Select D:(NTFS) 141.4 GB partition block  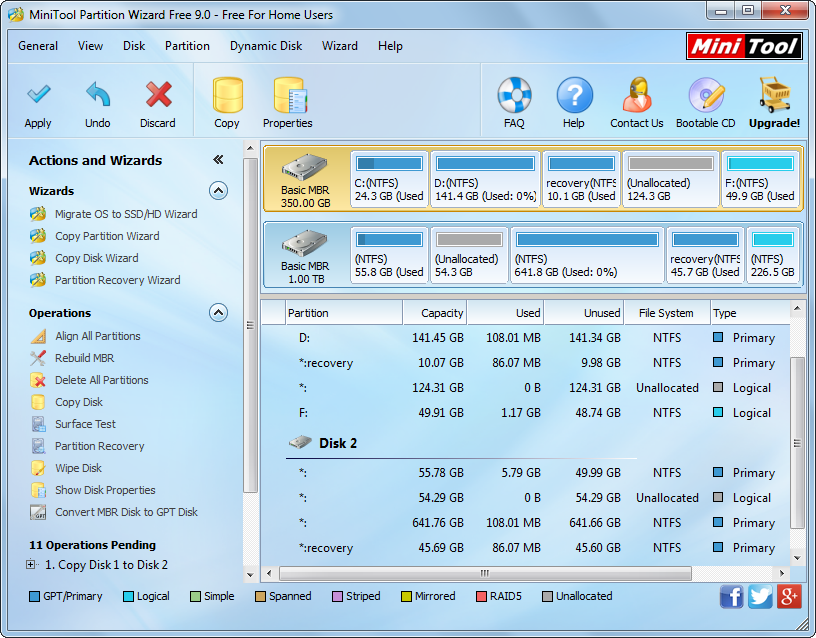pos(486,180)
